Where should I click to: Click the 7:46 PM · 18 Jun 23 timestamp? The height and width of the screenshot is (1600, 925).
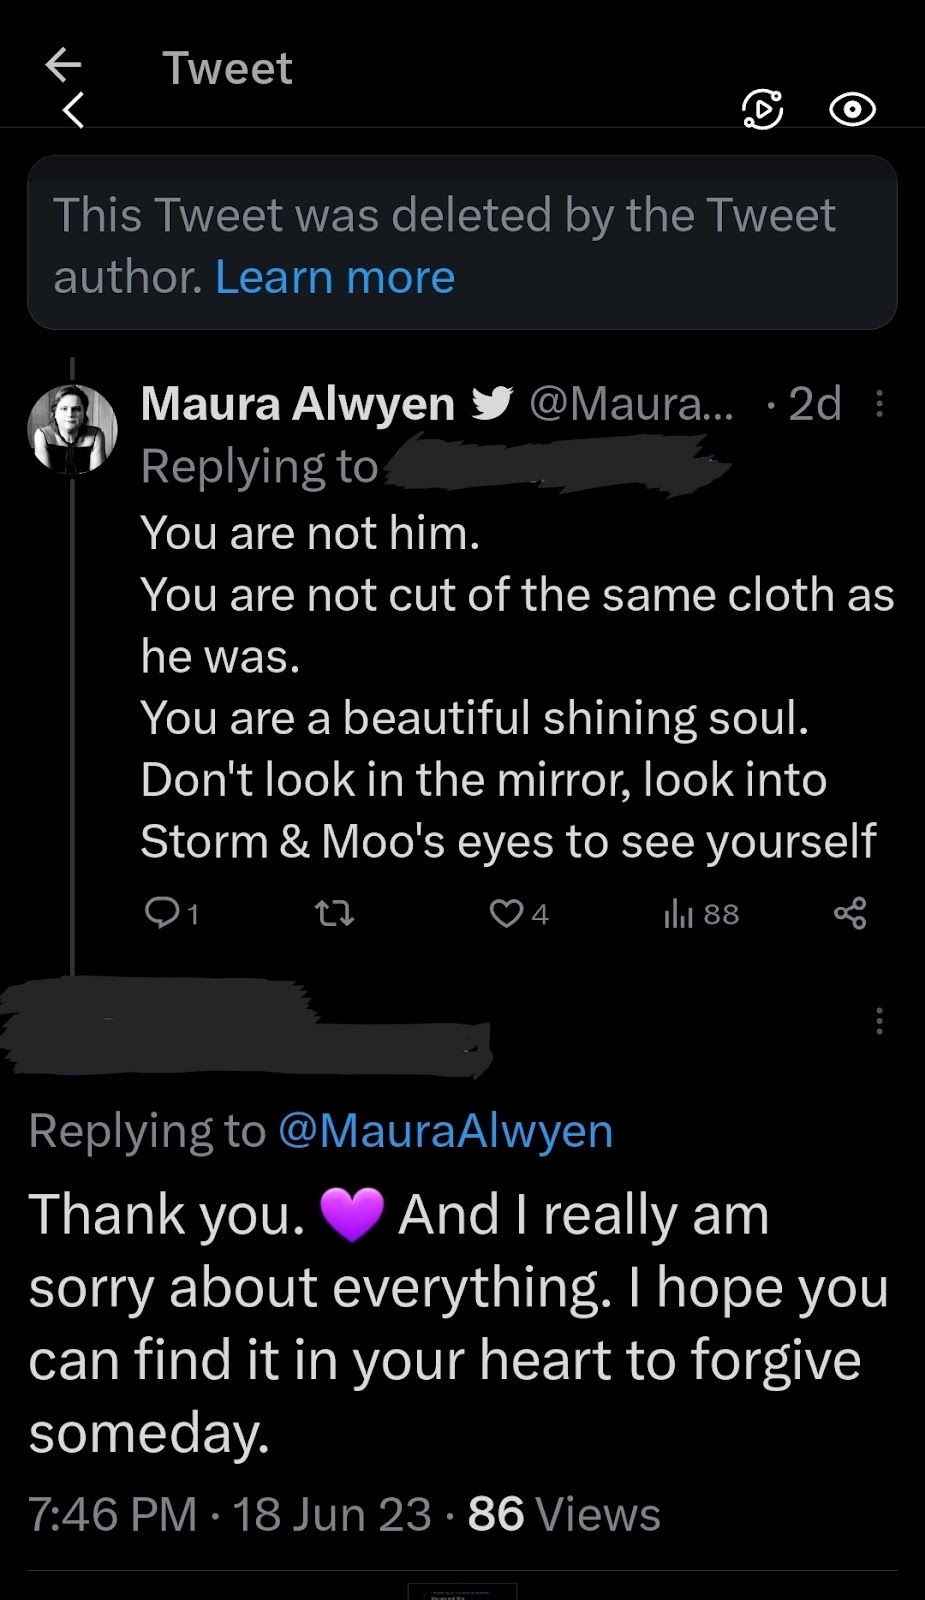pos(230,1514)
